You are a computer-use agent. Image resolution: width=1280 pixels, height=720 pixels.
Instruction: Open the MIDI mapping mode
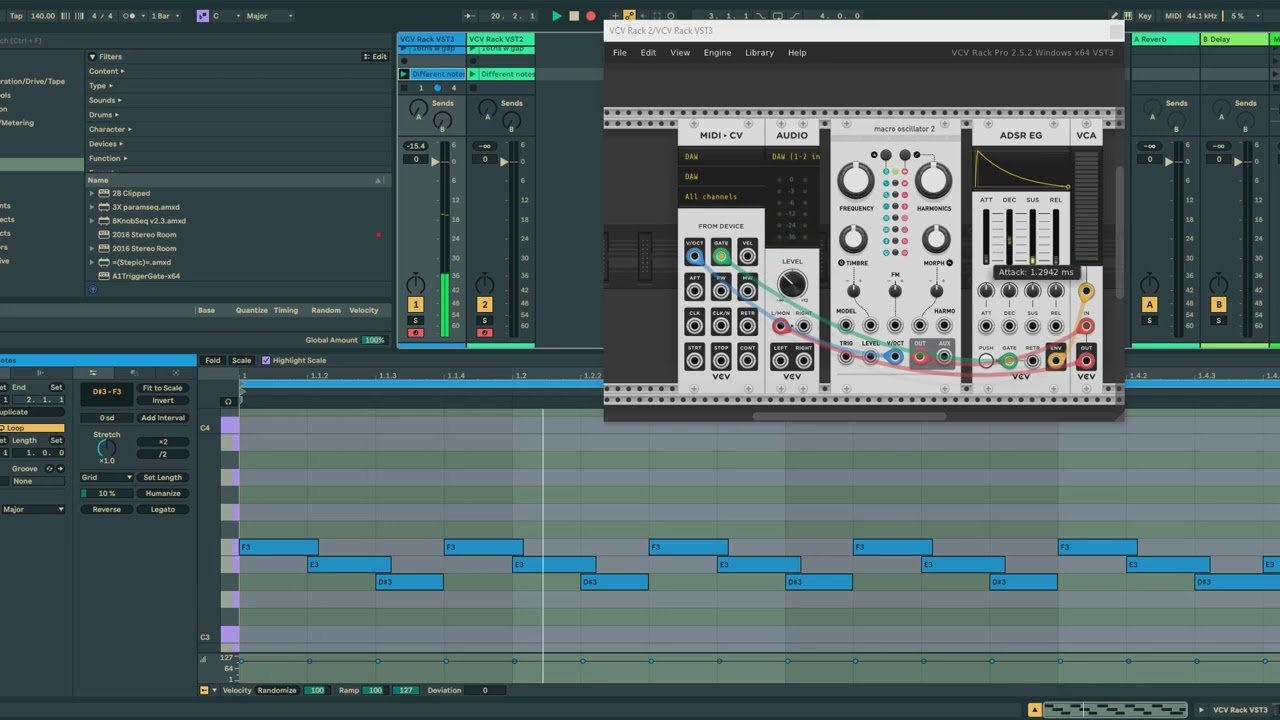(1173, 16)
